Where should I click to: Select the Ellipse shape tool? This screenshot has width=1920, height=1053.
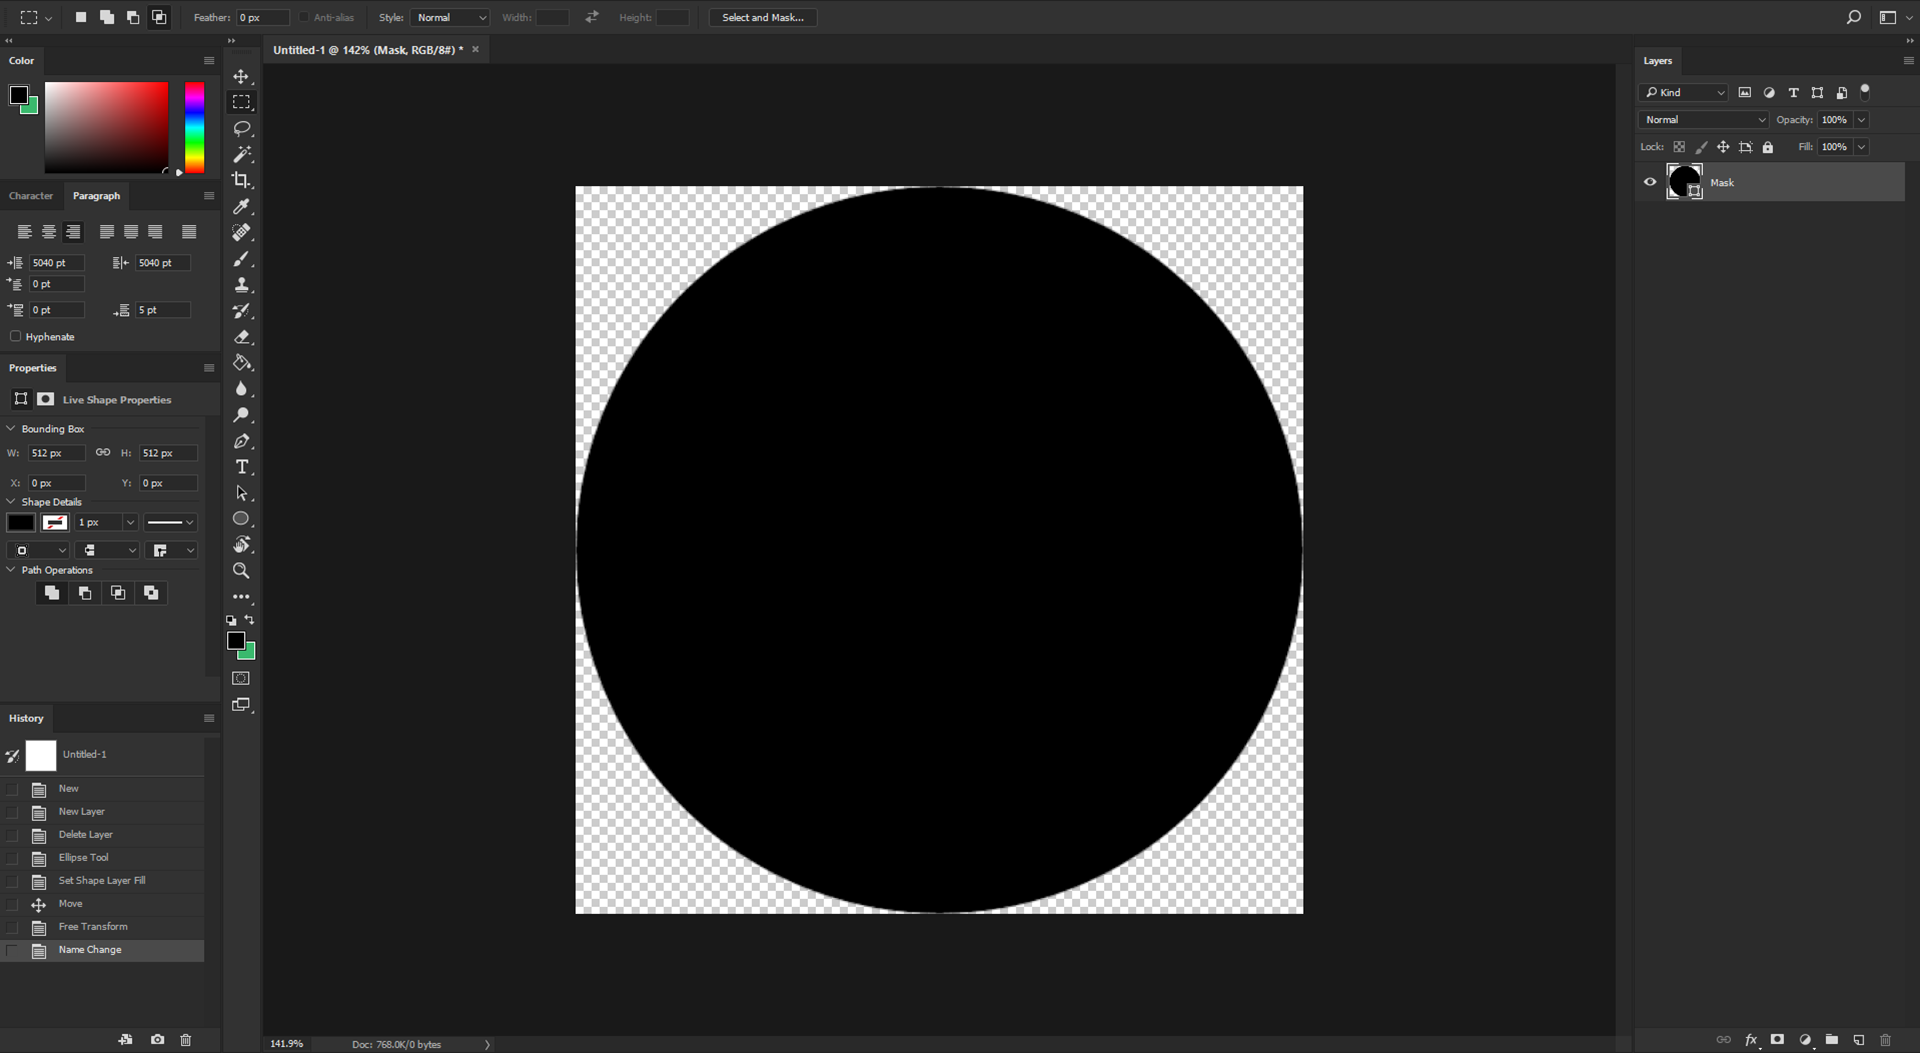tap(241, 519)
